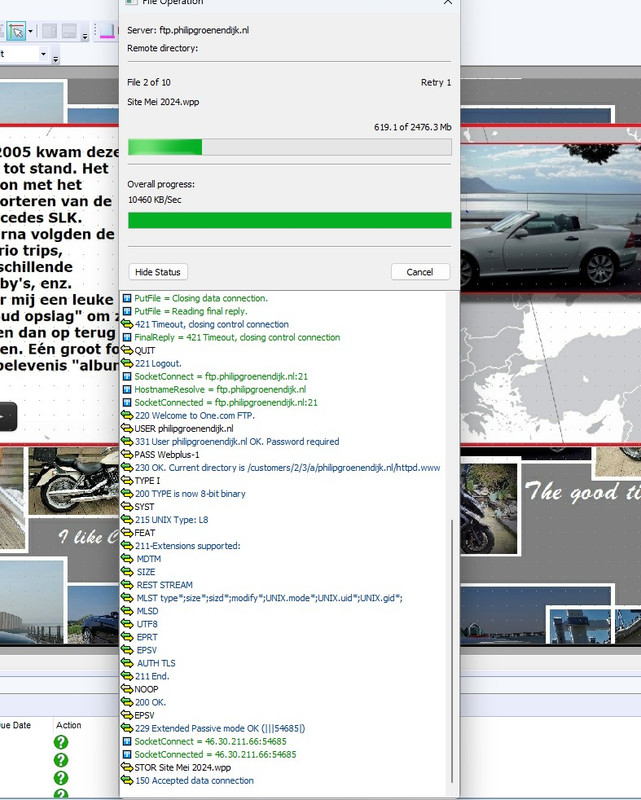The image size is (641, 800).
Task: Click the Hide Status button
Action: coord(158,272)
